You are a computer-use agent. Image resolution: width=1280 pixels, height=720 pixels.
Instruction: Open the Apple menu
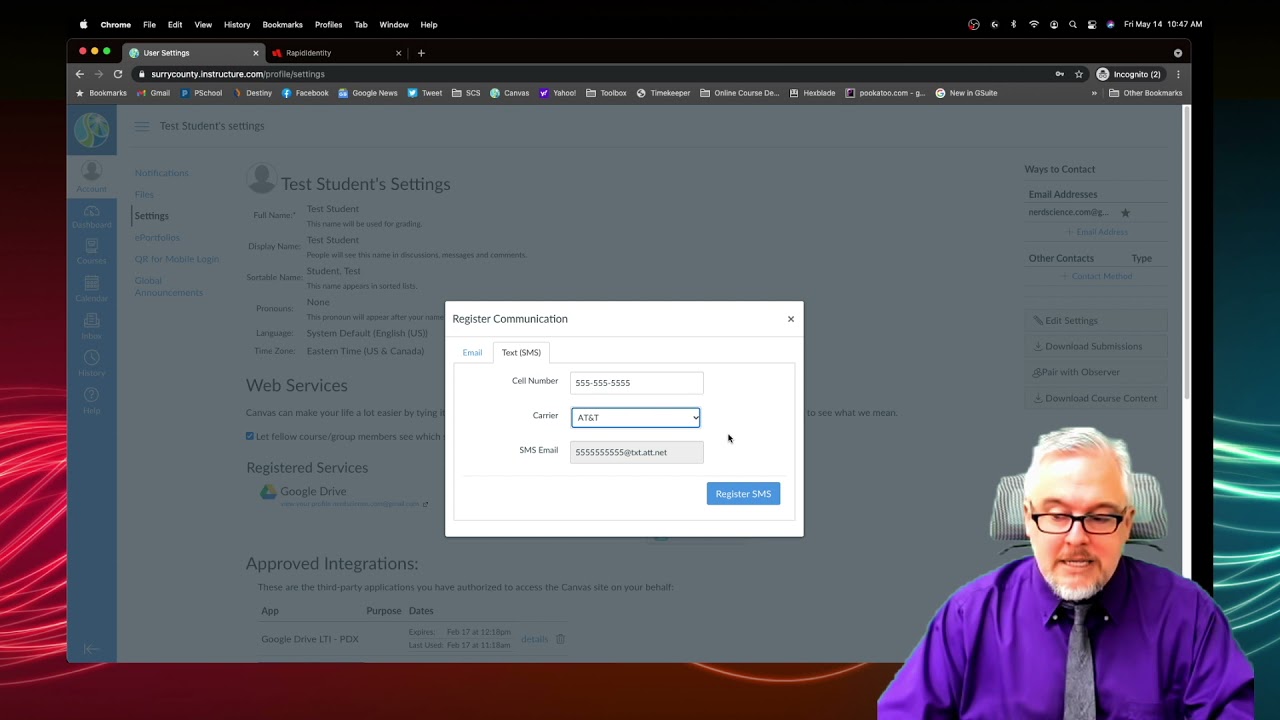(83, 24)
